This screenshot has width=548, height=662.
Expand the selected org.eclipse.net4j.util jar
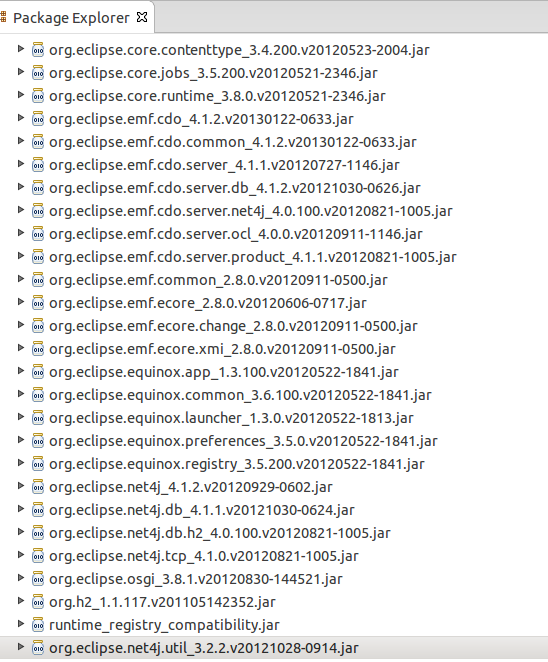click(x=20, y=646)
